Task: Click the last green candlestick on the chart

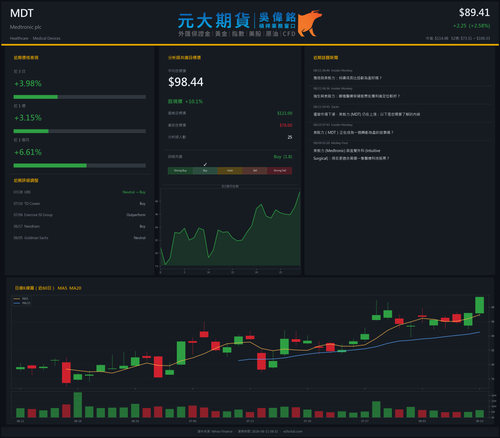Action: coord(479,305)
